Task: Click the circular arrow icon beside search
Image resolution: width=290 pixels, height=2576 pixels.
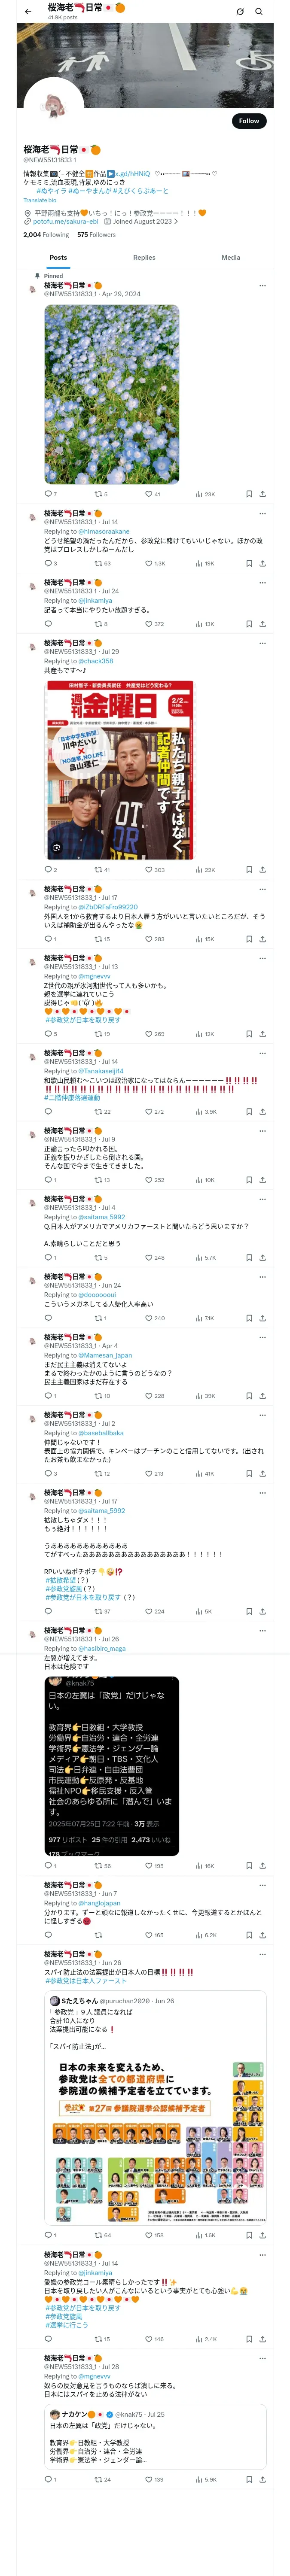Action: click(x=240, y=11)
